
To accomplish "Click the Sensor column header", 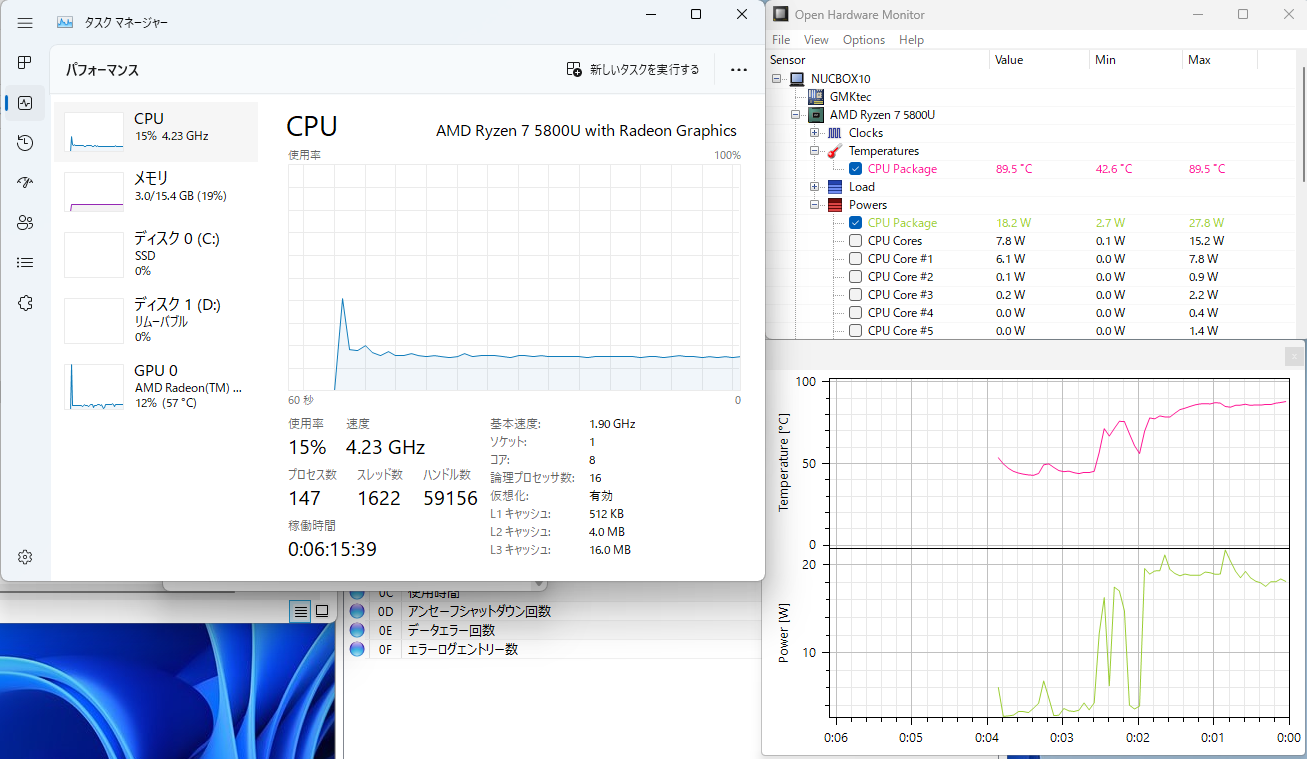I will [x=878, y=60].
